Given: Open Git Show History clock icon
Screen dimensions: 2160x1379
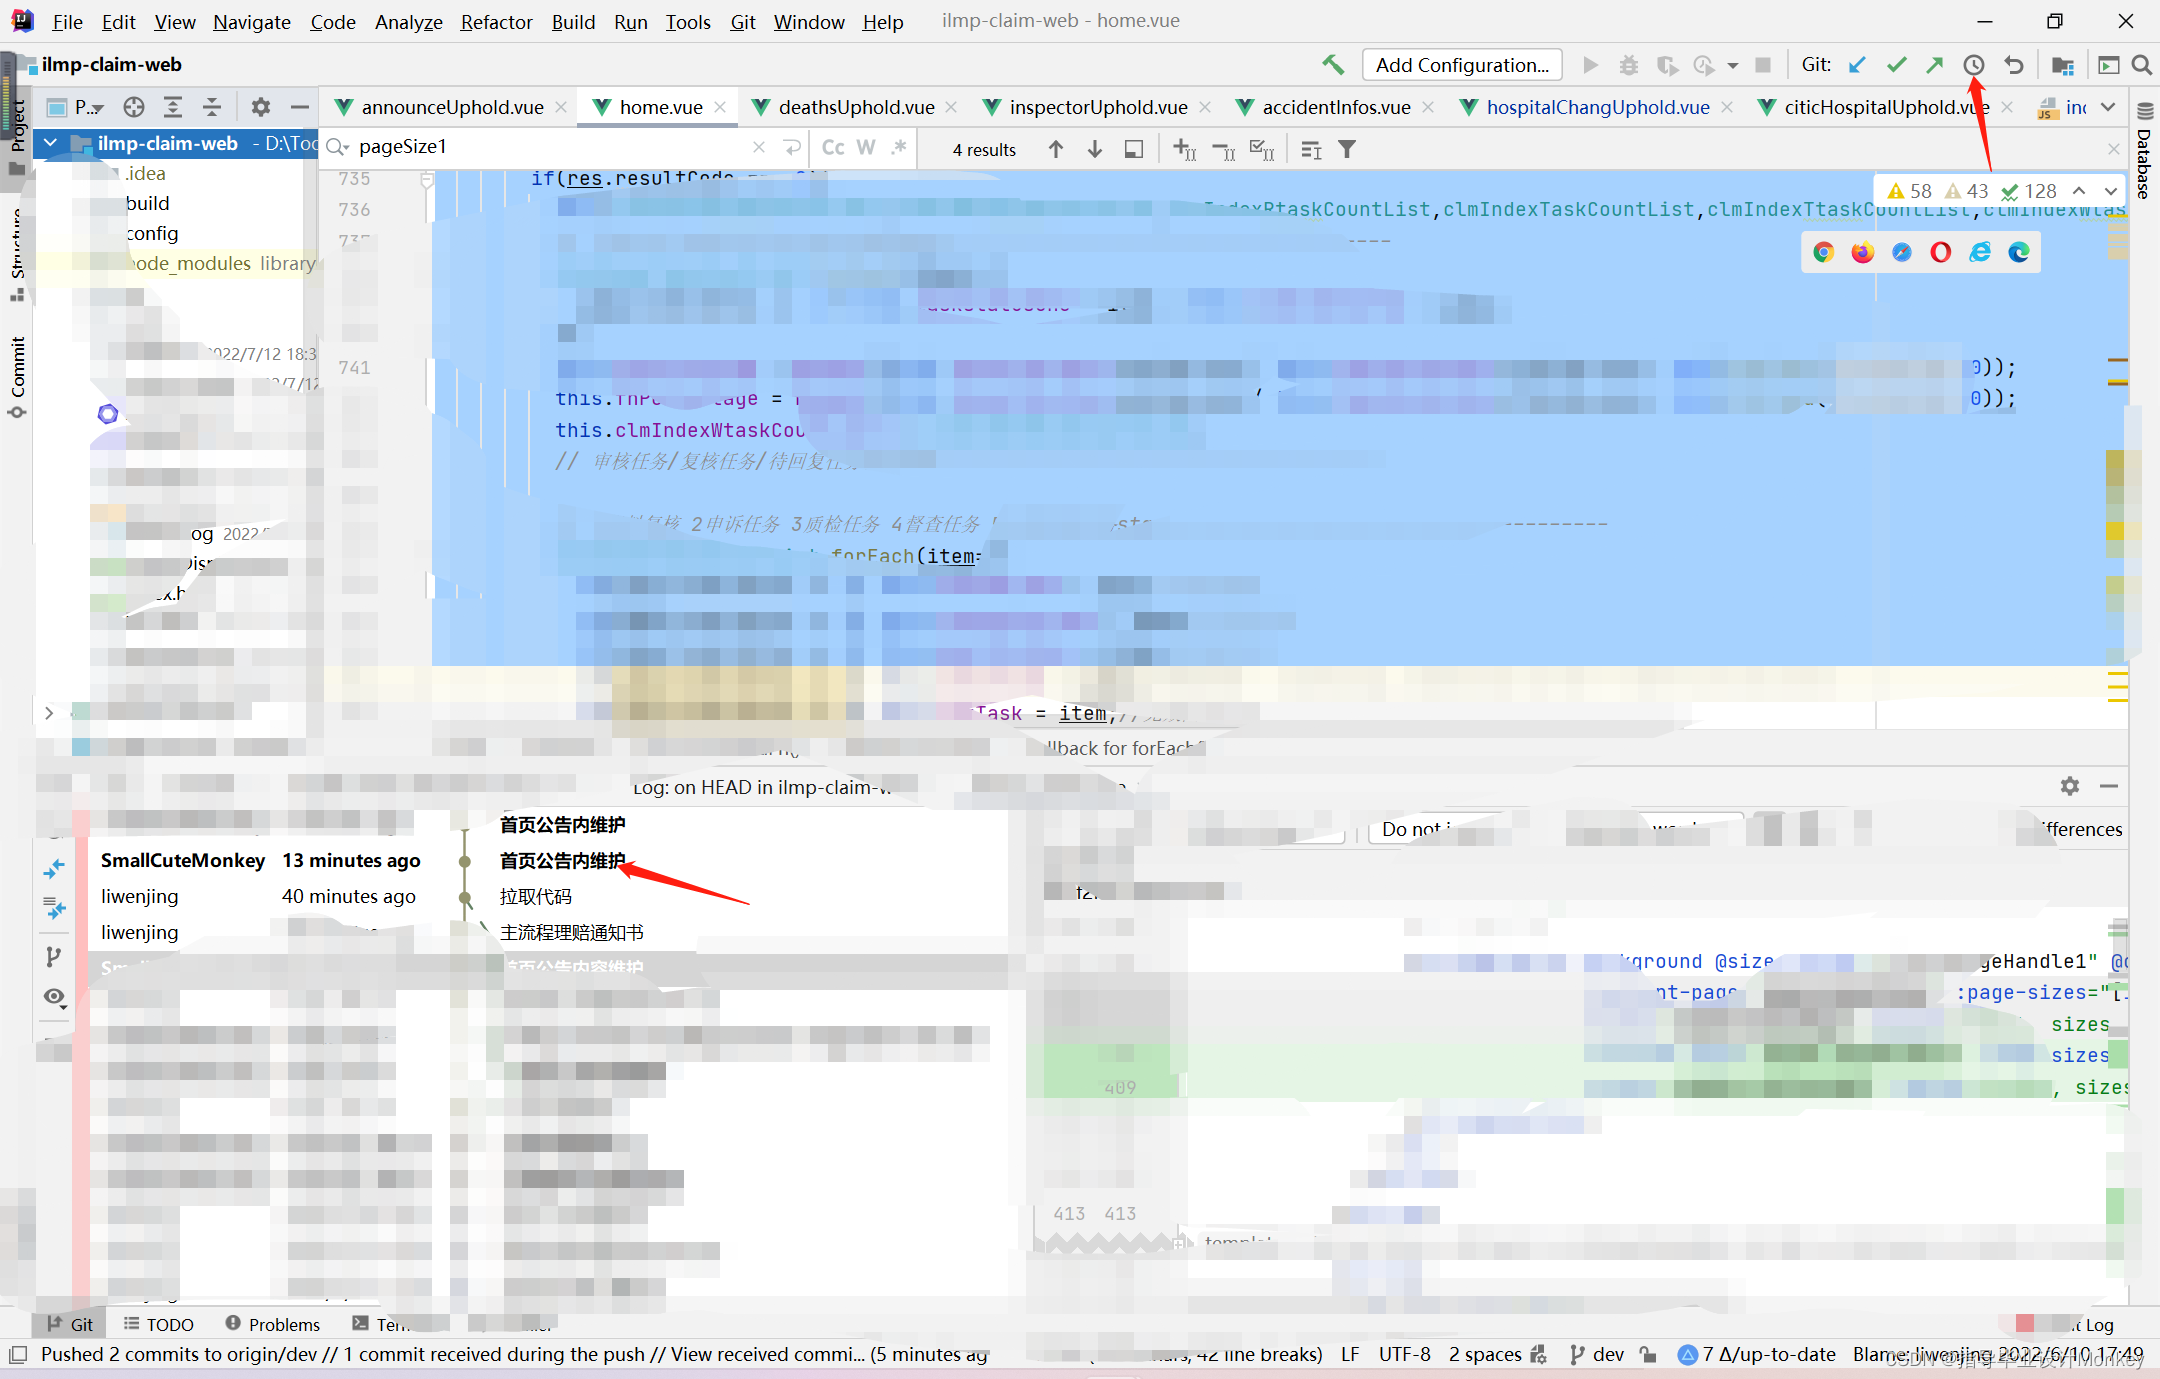Looking at the screenshot, I should (1974, 65).
